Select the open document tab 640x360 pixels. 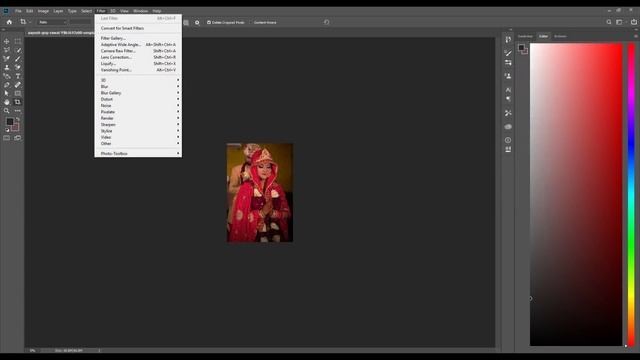pyautogui.click(x=60, y=33)
